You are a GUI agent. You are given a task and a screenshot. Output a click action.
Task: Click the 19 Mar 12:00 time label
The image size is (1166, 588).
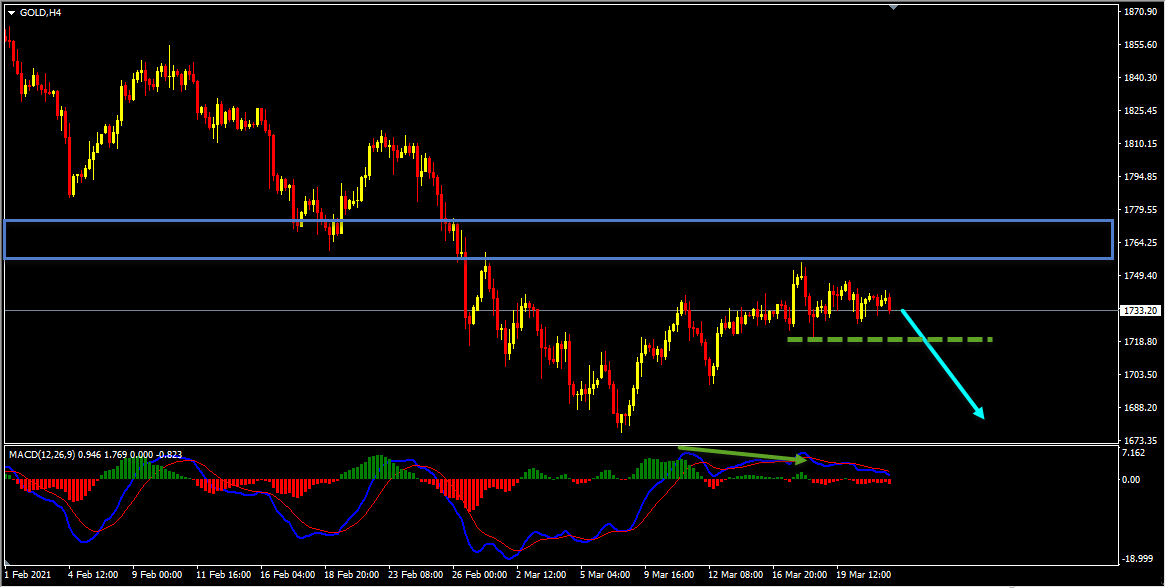864,575
